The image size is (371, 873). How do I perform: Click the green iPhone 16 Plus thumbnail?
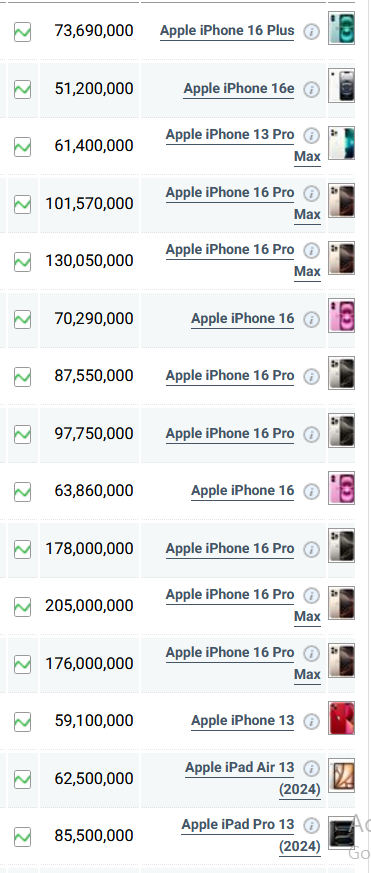click(x=341, y=28)
